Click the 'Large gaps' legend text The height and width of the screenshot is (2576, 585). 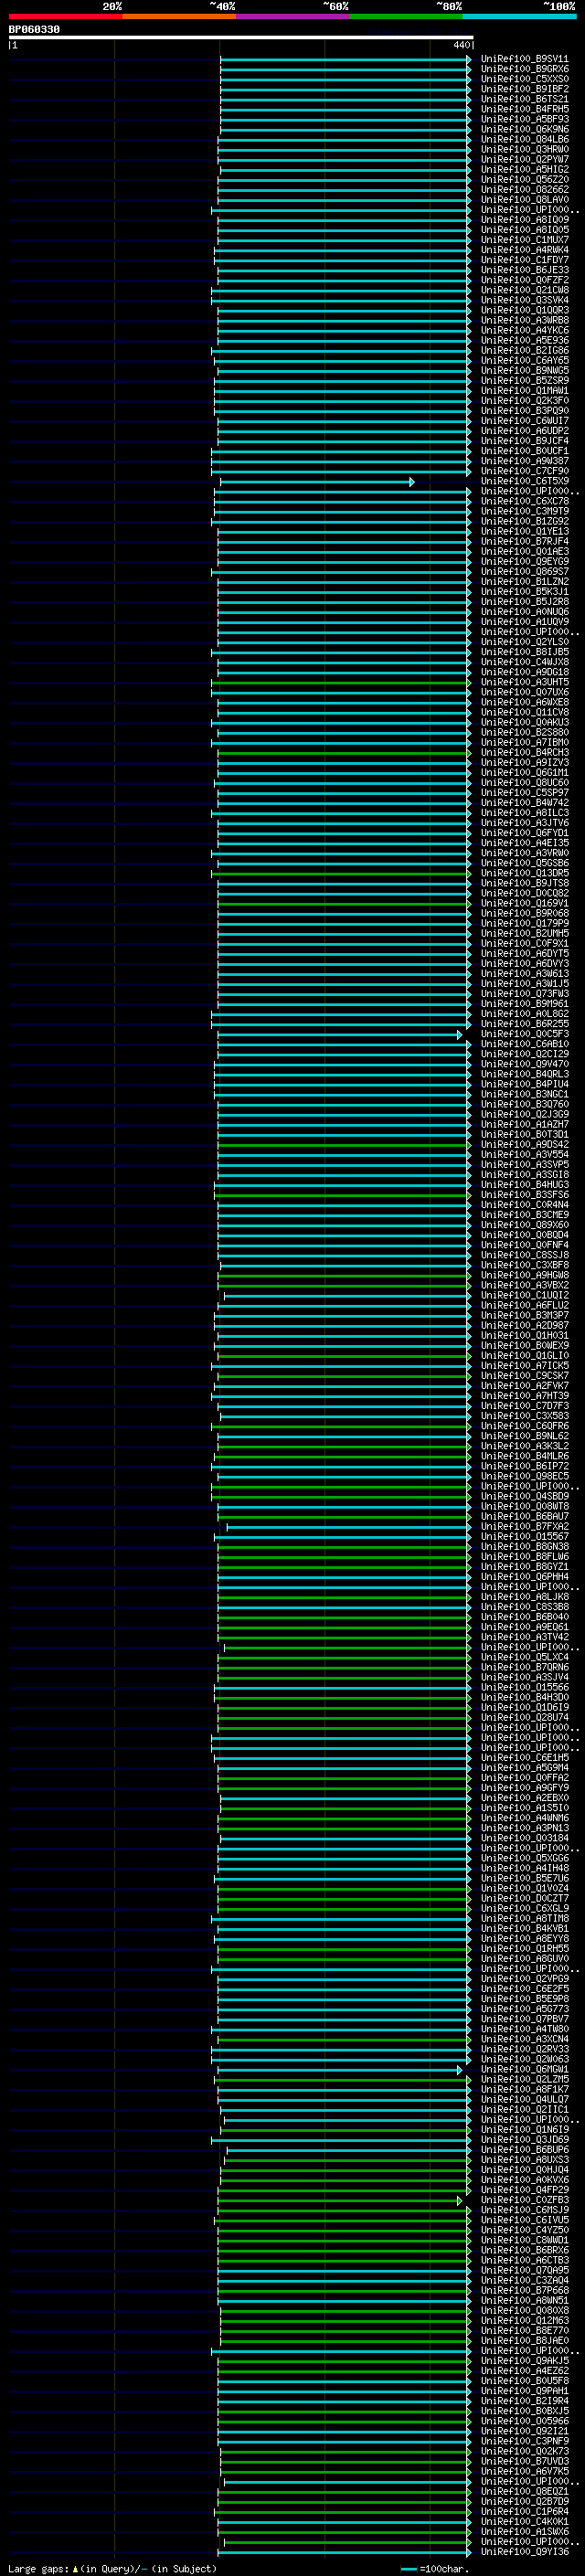[39, 2568]
